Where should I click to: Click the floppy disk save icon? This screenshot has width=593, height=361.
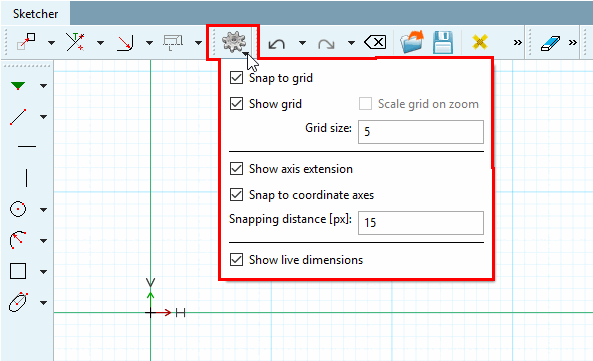443,42
